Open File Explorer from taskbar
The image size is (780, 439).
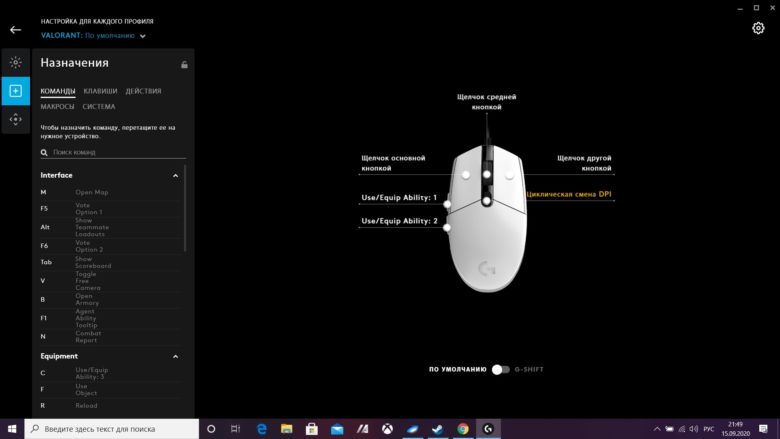pyautogui.click(x=287, y=429)
